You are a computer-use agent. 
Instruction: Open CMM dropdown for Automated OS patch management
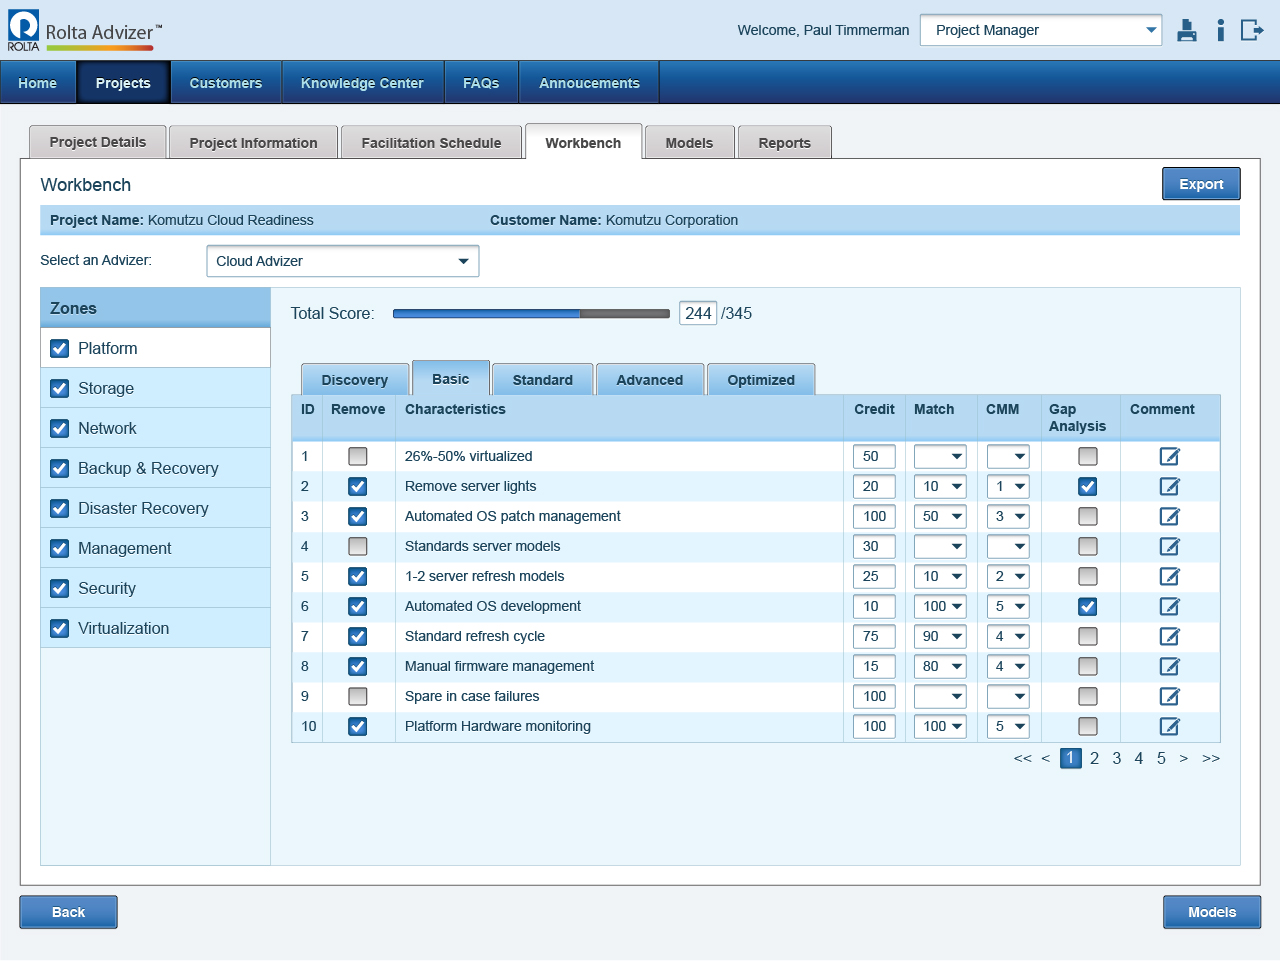[1008, 517]
